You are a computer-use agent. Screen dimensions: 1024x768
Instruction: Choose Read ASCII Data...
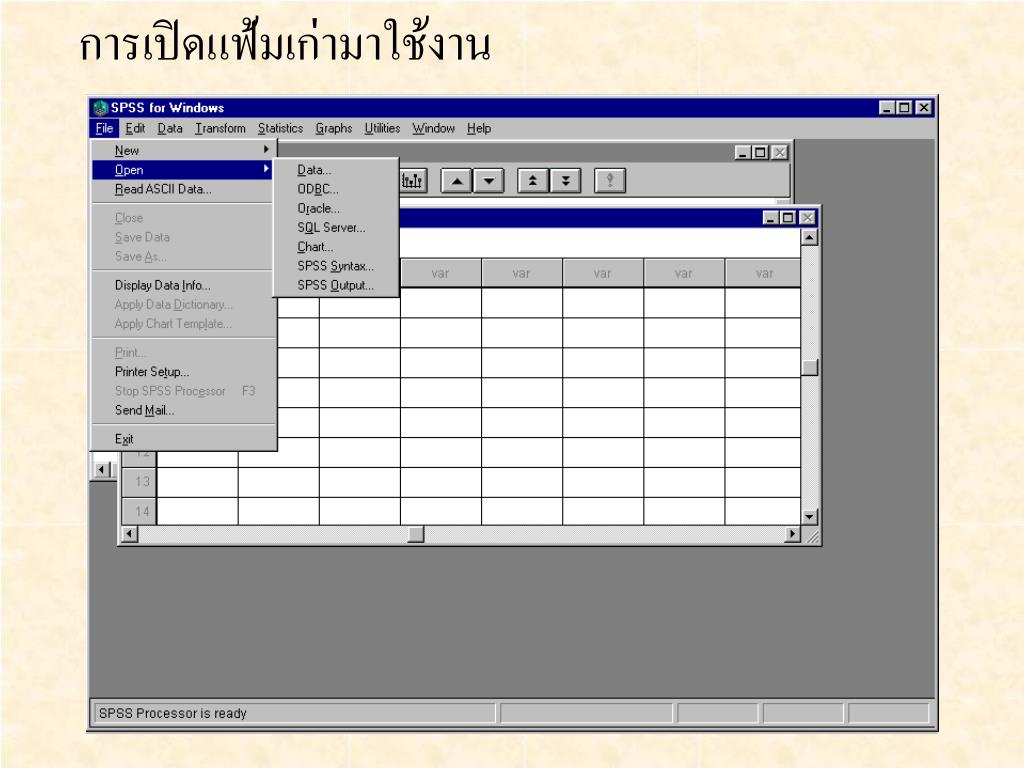[x=183, y=189]
